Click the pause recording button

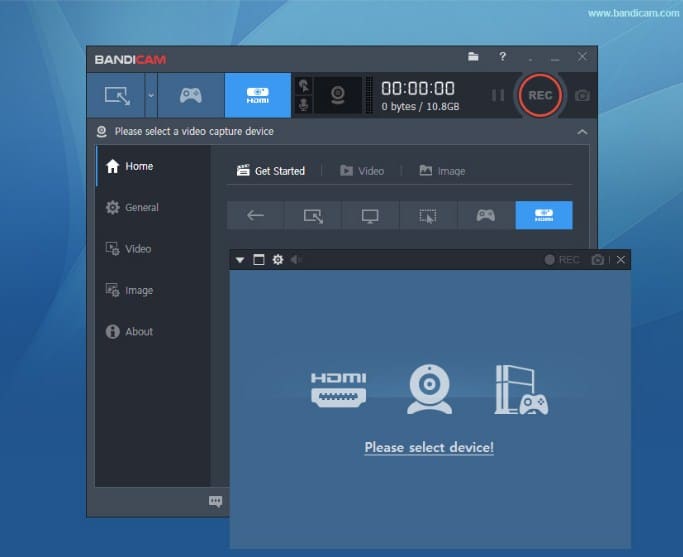click(x=497, y=95)
